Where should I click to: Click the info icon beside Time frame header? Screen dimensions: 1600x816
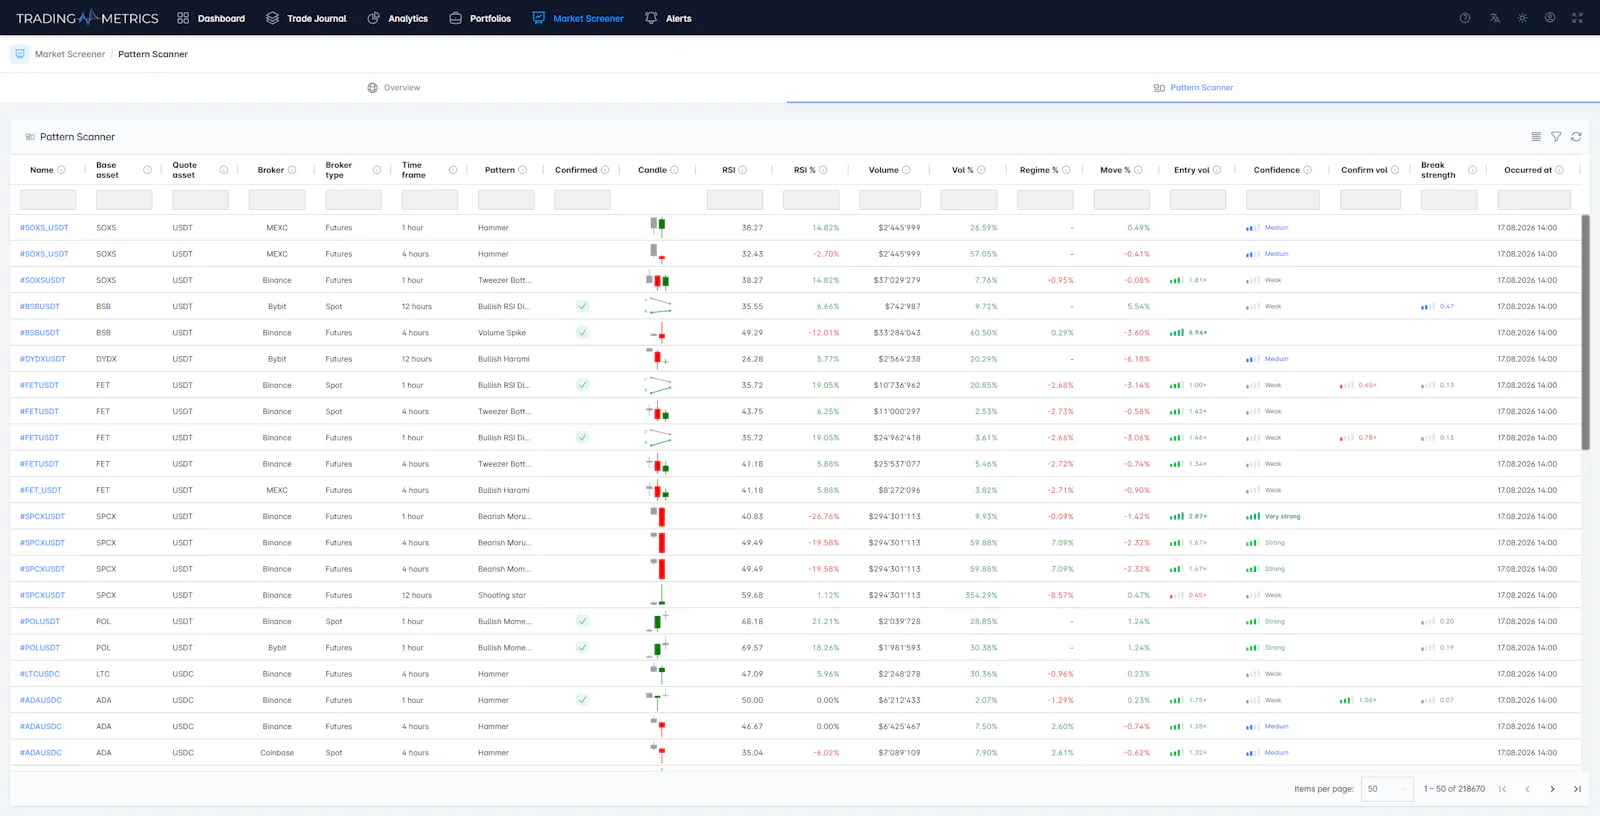tap(453, 170)
